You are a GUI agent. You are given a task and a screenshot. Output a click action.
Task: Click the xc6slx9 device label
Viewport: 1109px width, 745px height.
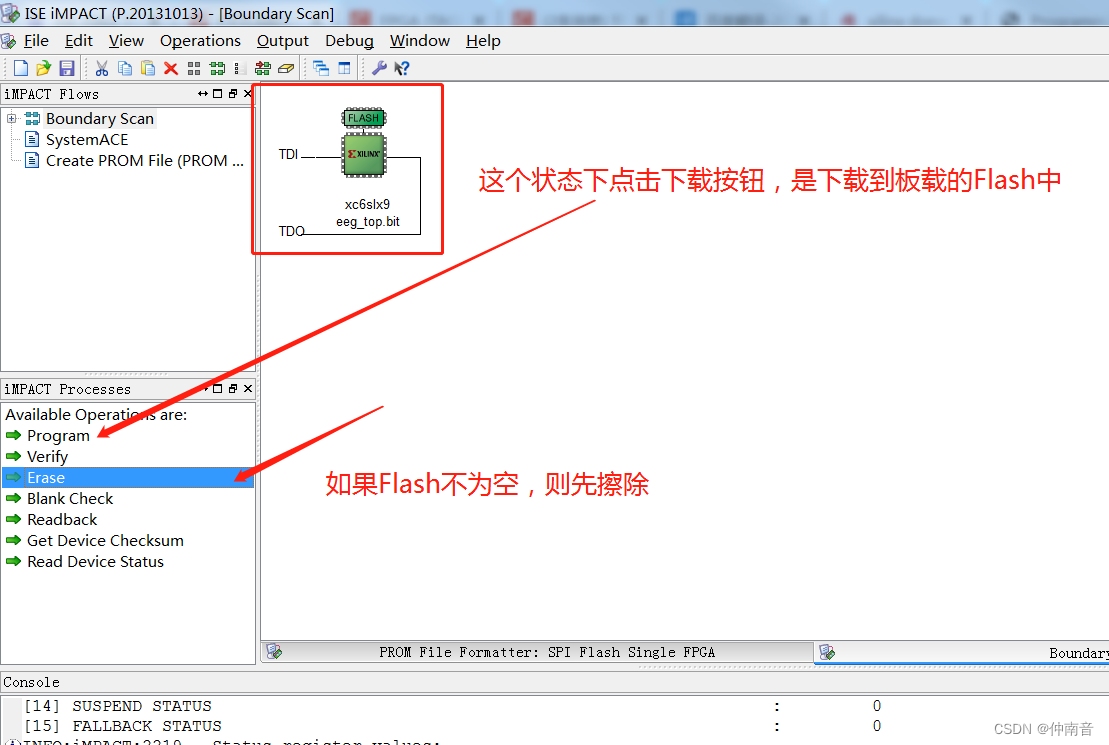click(367, 204)
